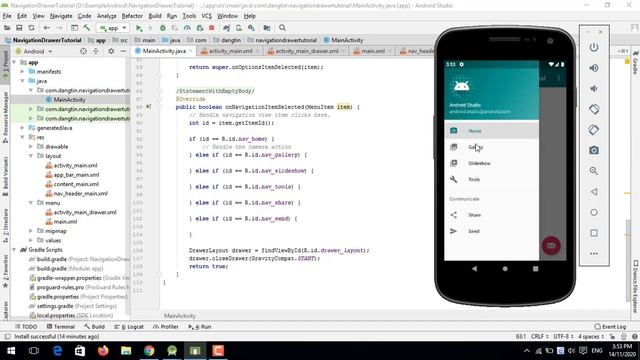Select Tools in the emulator drawer
The width and height of the screenshot is (640, 360).
click(491, 180)
